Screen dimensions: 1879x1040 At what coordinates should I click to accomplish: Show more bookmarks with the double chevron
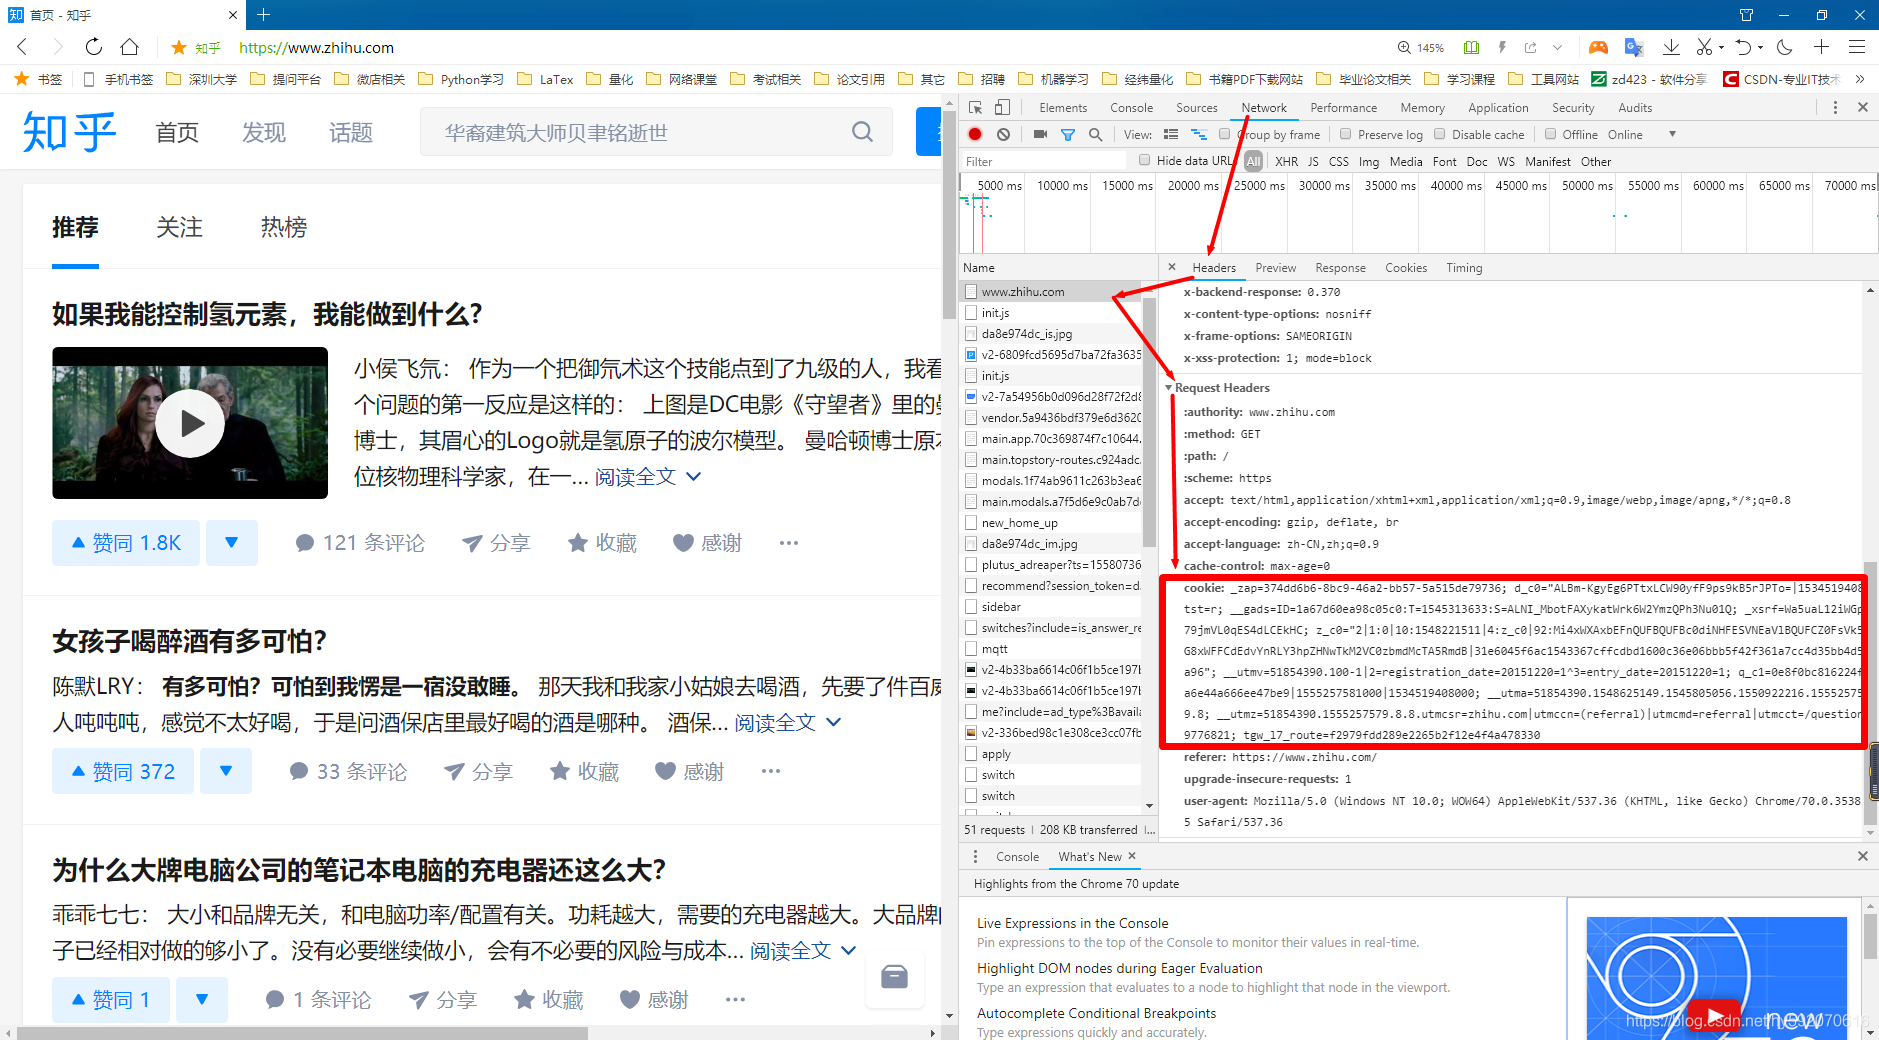pyautogui.click(x=1860, y=79)
